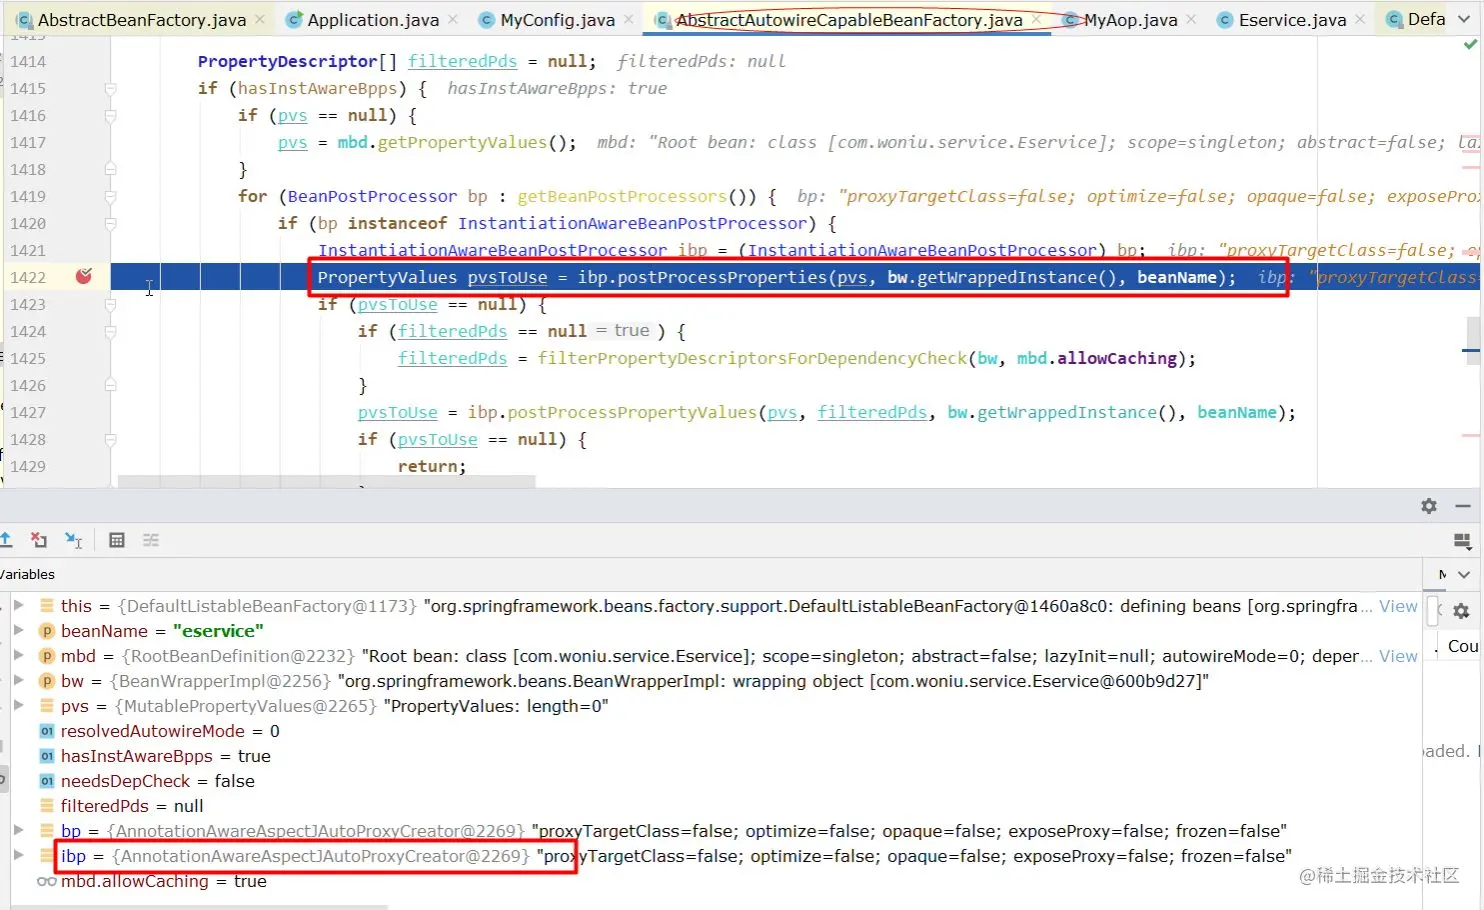Open the debug panel settings gear

click(x=1429, y=506)
